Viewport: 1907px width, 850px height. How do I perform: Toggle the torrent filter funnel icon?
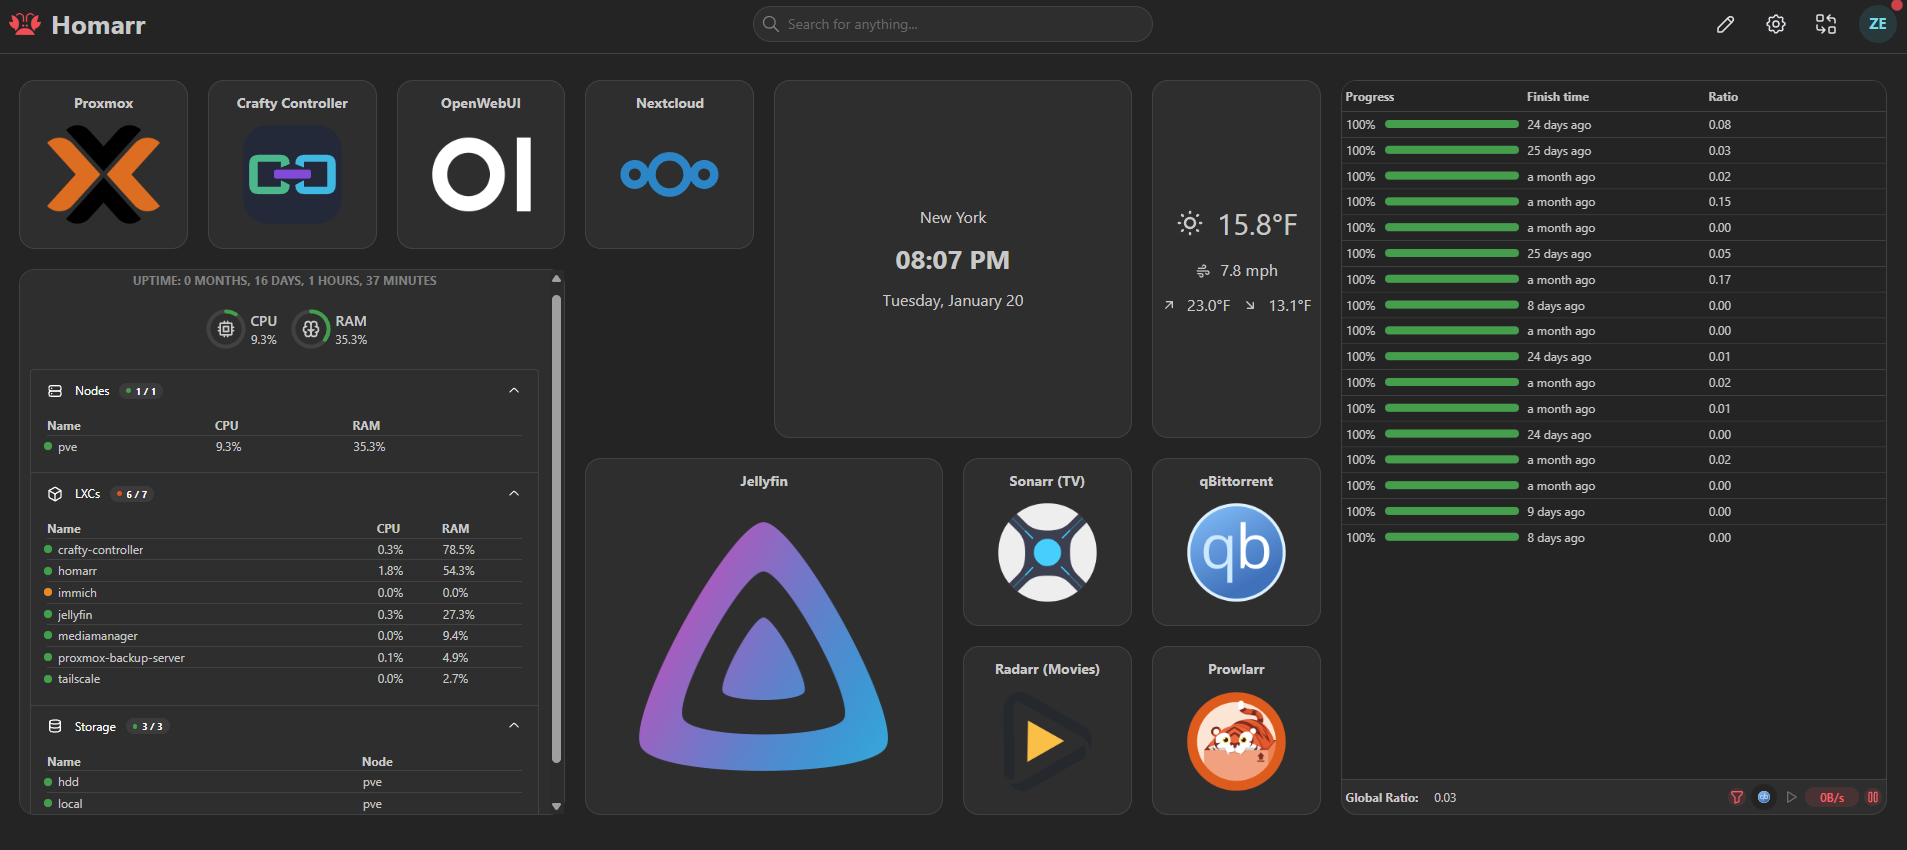(x=1736, y=797)
